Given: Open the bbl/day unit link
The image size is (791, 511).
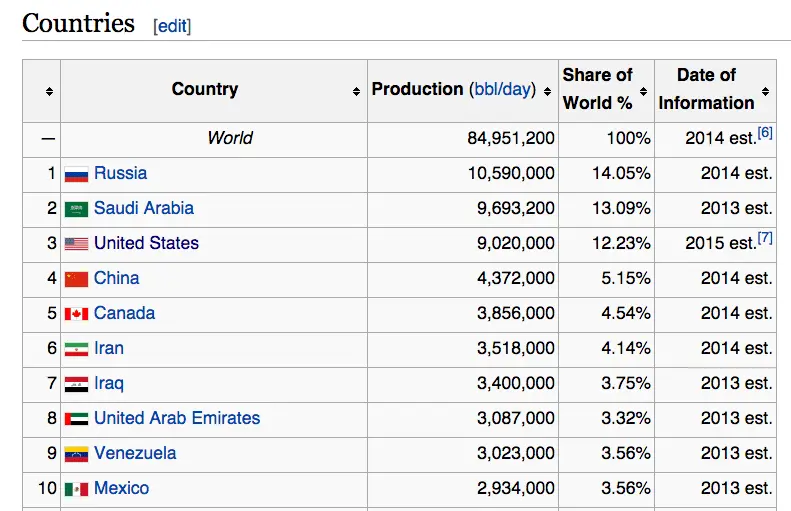Looking at the screenshot, I should click(503, 89).
